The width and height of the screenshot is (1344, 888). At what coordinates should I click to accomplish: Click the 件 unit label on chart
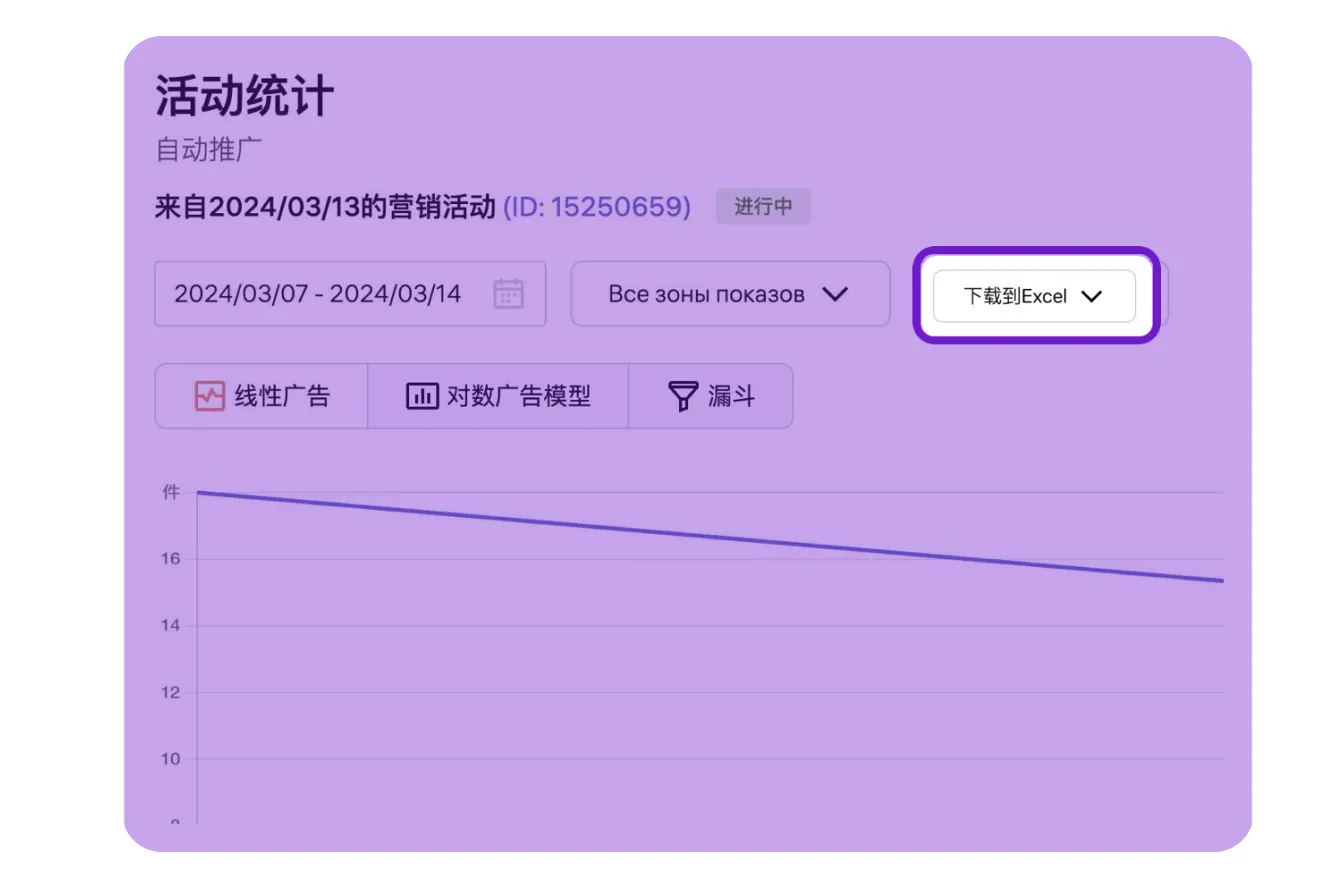tap(171, 492)
